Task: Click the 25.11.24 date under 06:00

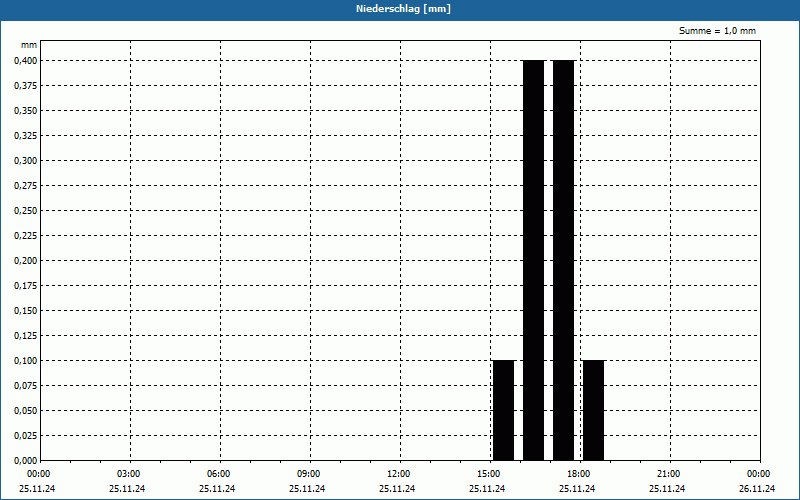Action: [217, 489]
